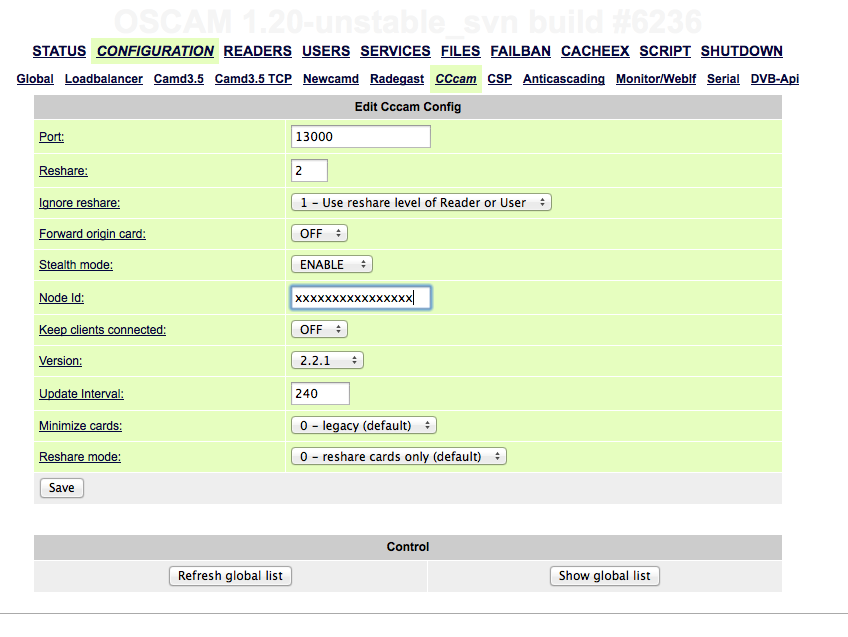Screen dimensions: 848x637
Task: Click the Reshare help link
Action: 63,171
